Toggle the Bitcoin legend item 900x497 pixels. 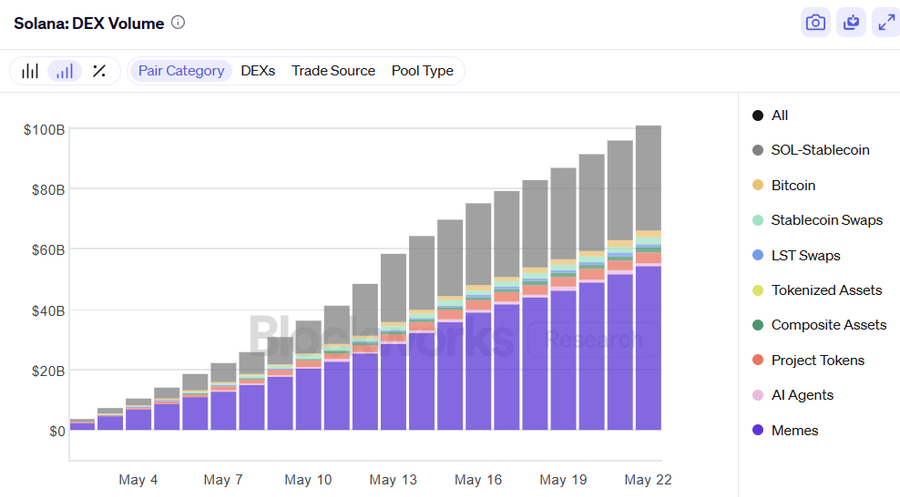point(793,185)
